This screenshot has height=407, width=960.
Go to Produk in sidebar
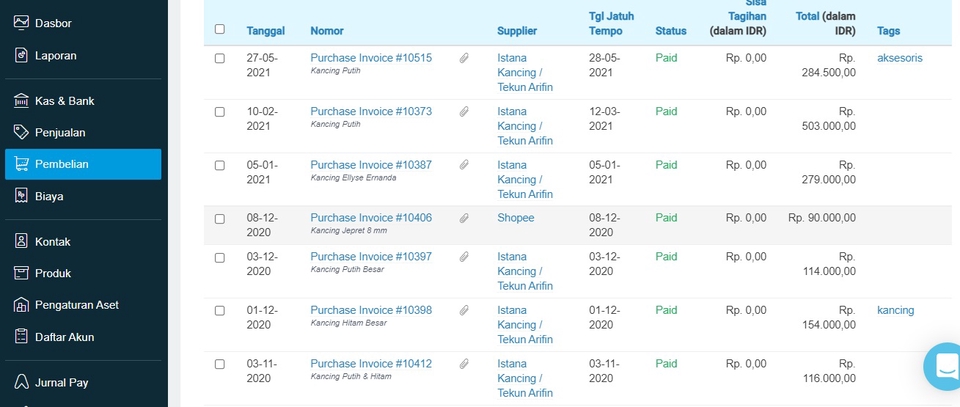(x=52, y=273)
